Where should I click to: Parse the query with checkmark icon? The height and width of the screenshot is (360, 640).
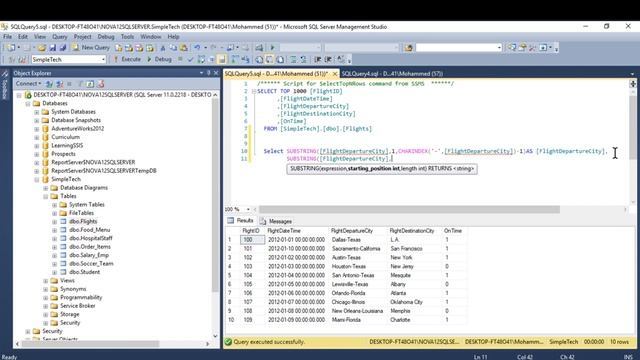pos(190,59)
